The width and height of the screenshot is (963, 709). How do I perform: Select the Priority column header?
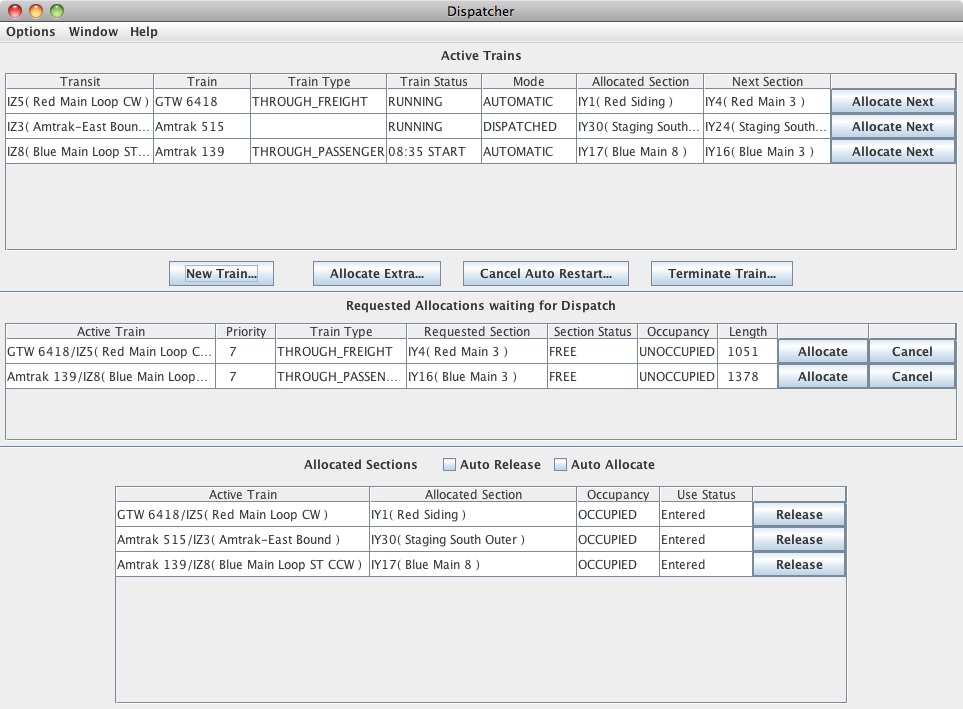tap(245, 332)
